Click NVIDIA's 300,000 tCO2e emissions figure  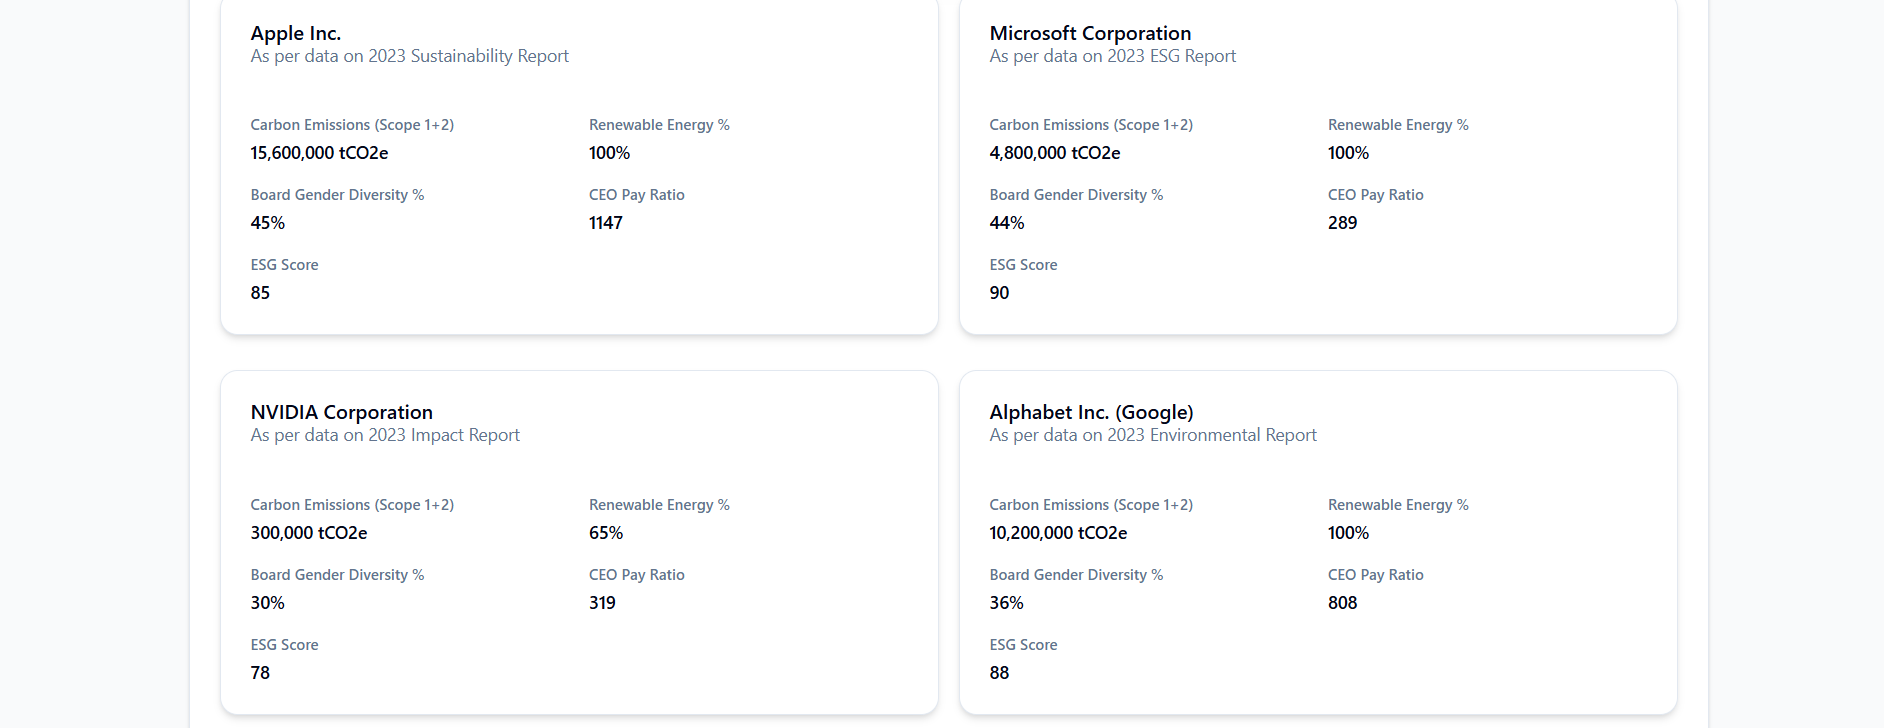pyautogui.click(x=308, y=533)
